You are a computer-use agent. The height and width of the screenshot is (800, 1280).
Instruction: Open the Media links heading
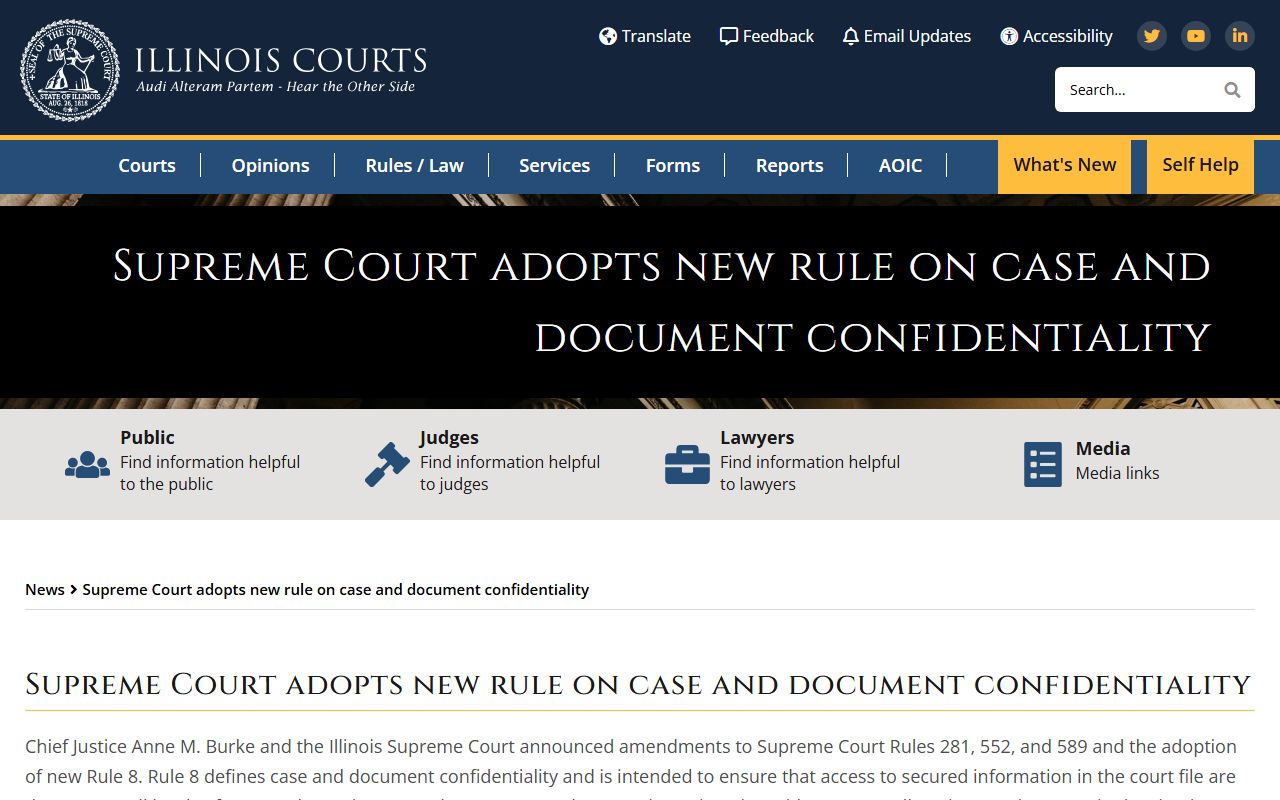coord(1103,448)
